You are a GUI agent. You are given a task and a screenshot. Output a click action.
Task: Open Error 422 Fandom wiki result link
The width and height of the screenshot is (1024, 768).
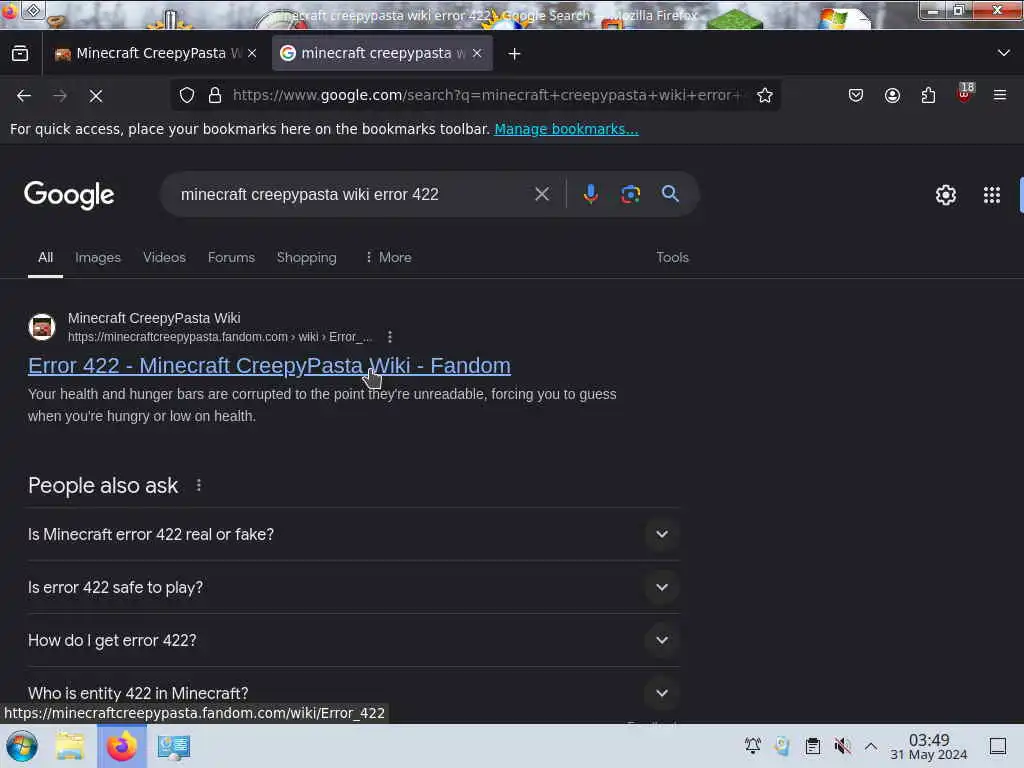tap(269, 366)
